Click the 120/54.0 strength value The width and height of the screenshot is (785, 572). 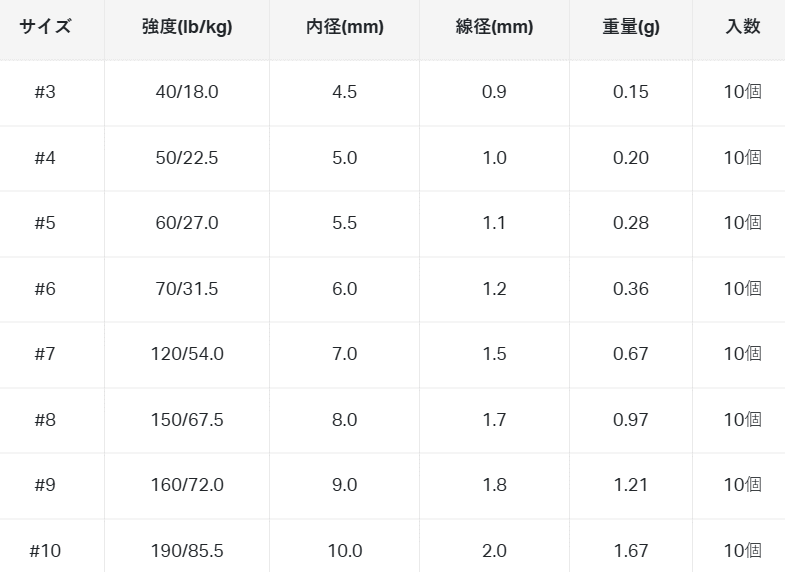click(187, 354)
